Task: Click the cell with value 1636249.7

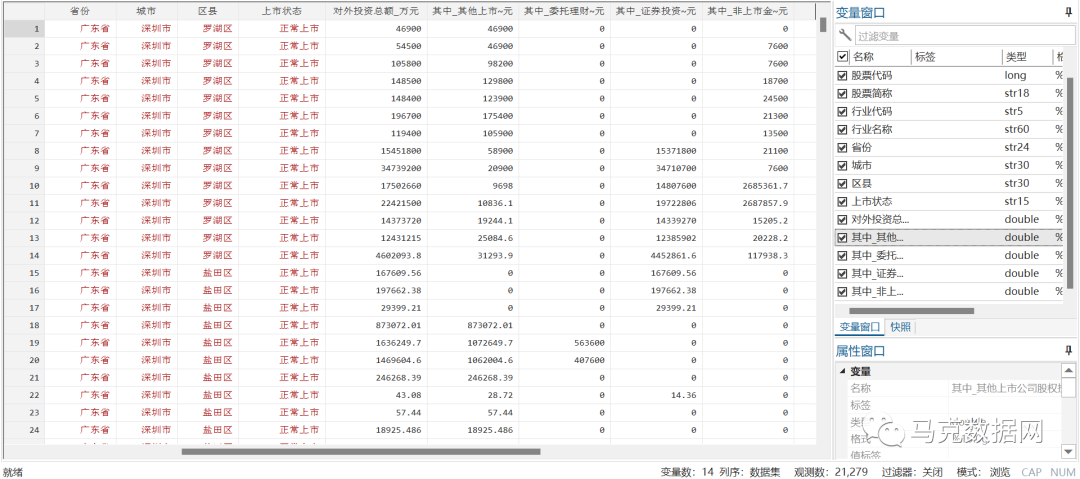Action: pyautogui.click(x=376, y=343)
